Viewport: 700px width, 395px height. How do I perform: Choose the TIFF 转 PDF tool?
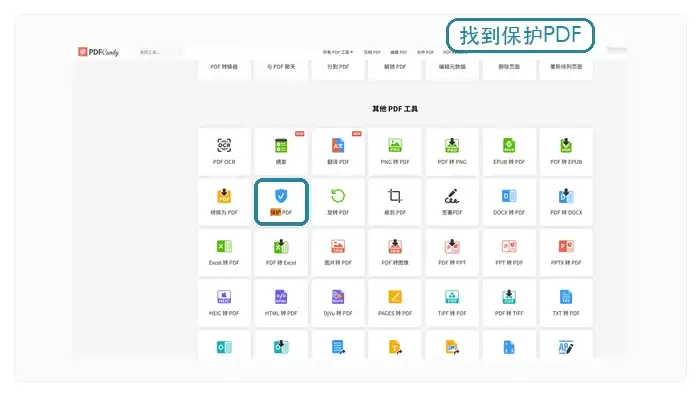pos(452,303)
